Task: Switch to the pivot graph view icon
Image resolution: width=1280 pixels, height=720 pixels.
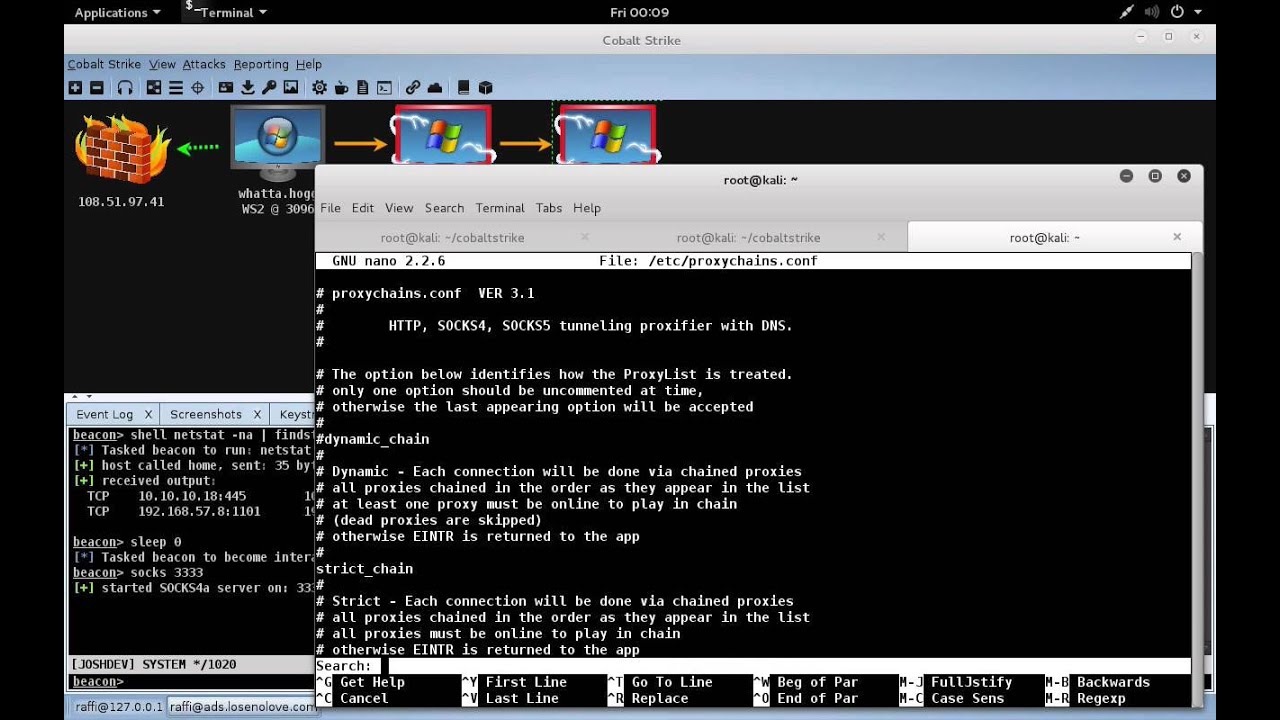Action: click(153, 88)
